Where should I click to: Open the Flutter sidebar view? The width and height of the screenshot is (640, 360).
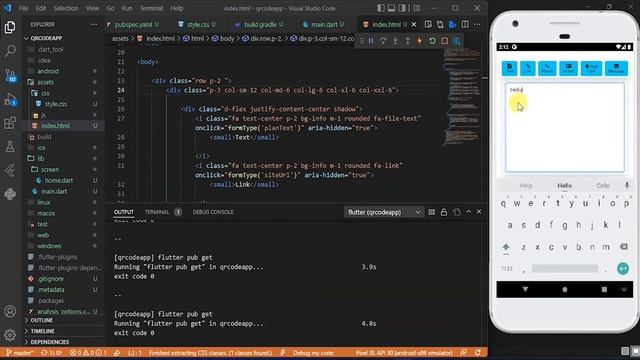click(10, 170)
